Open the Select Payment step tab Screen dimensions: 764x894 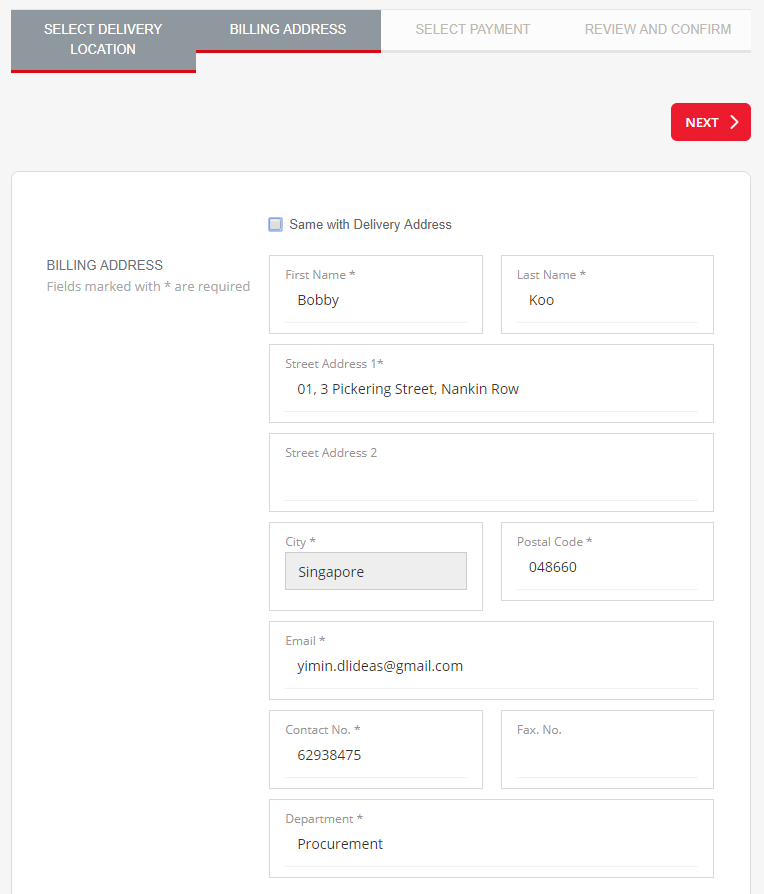click(473, 30)
